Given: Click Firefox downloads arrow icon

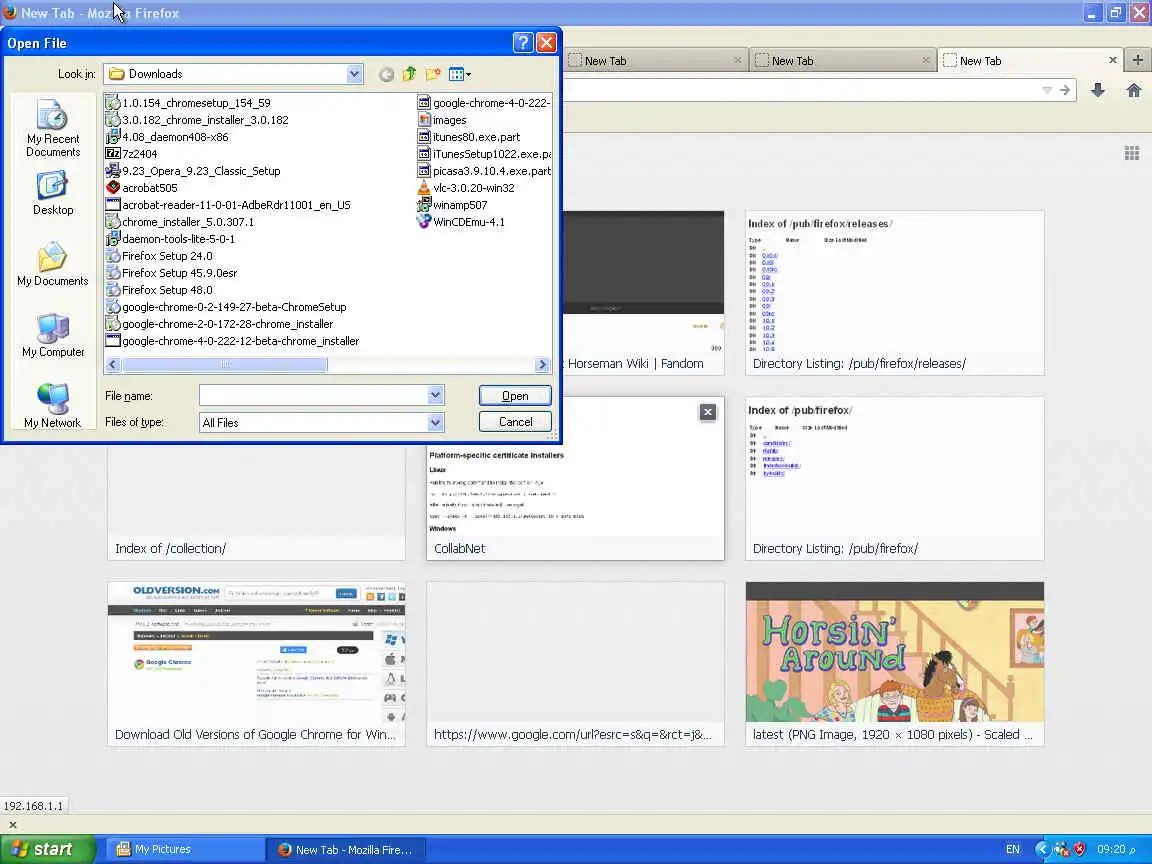Looking at the screenshot, I should (x=1098, y=90).
